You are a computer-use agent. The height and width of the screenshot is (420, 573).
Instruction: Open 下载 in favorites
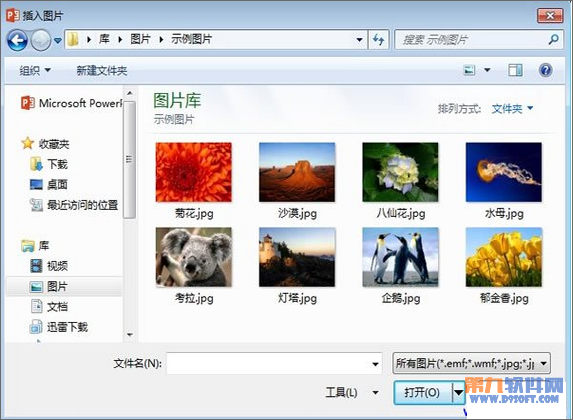(x=49, y=164)
